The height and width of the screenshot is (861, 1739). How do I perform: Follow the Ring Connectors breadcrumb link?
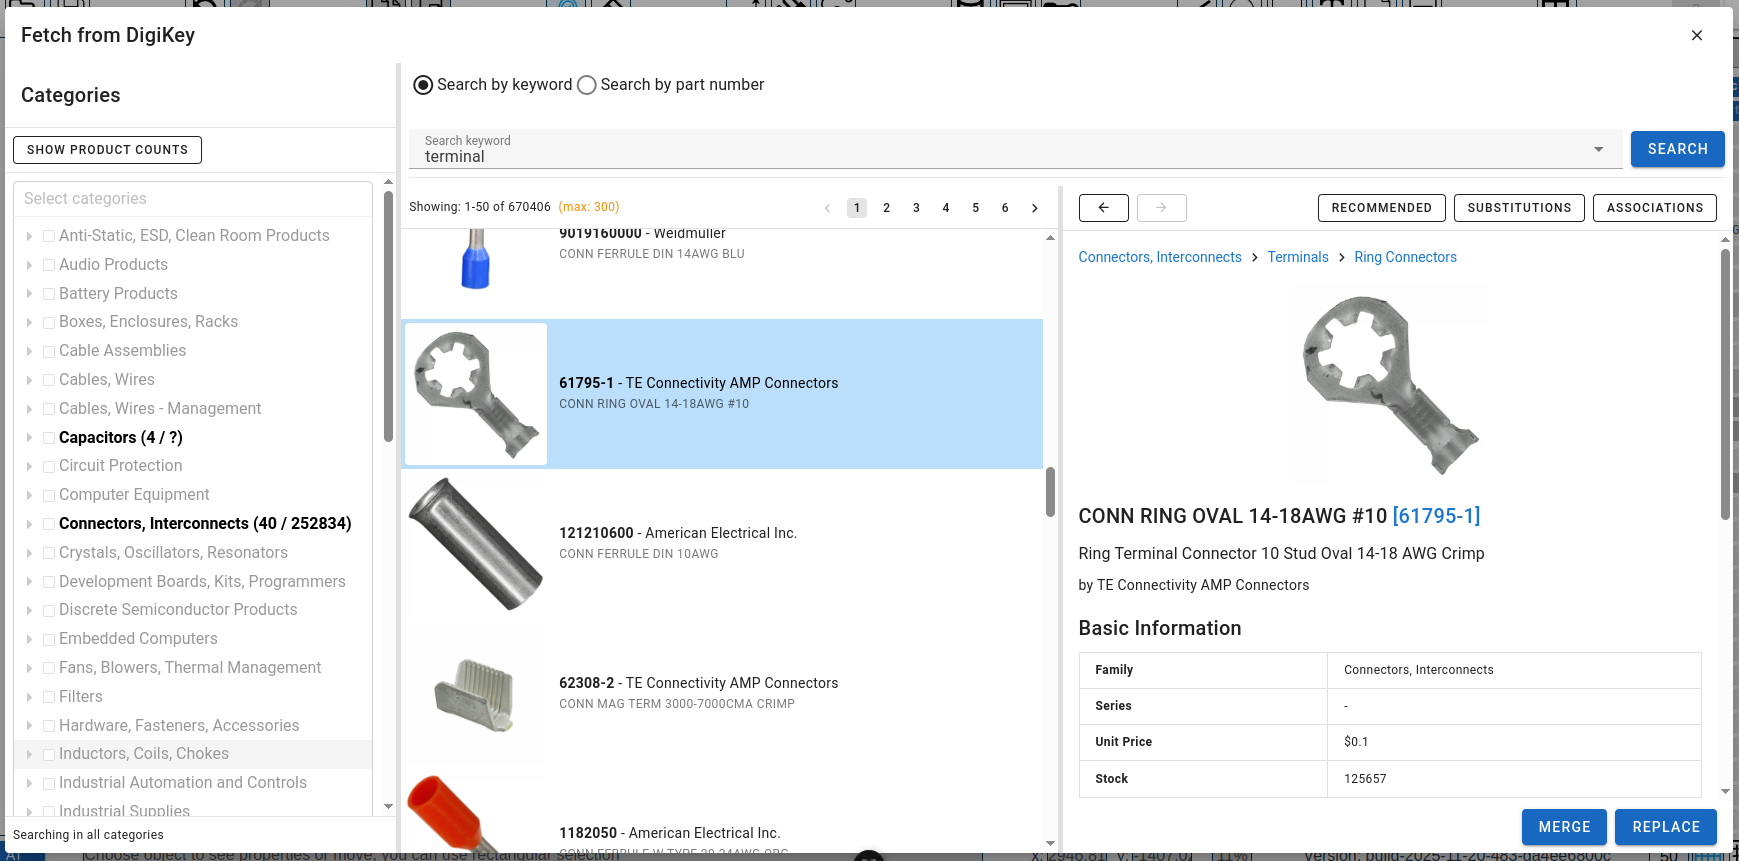tap(1405, 257)
